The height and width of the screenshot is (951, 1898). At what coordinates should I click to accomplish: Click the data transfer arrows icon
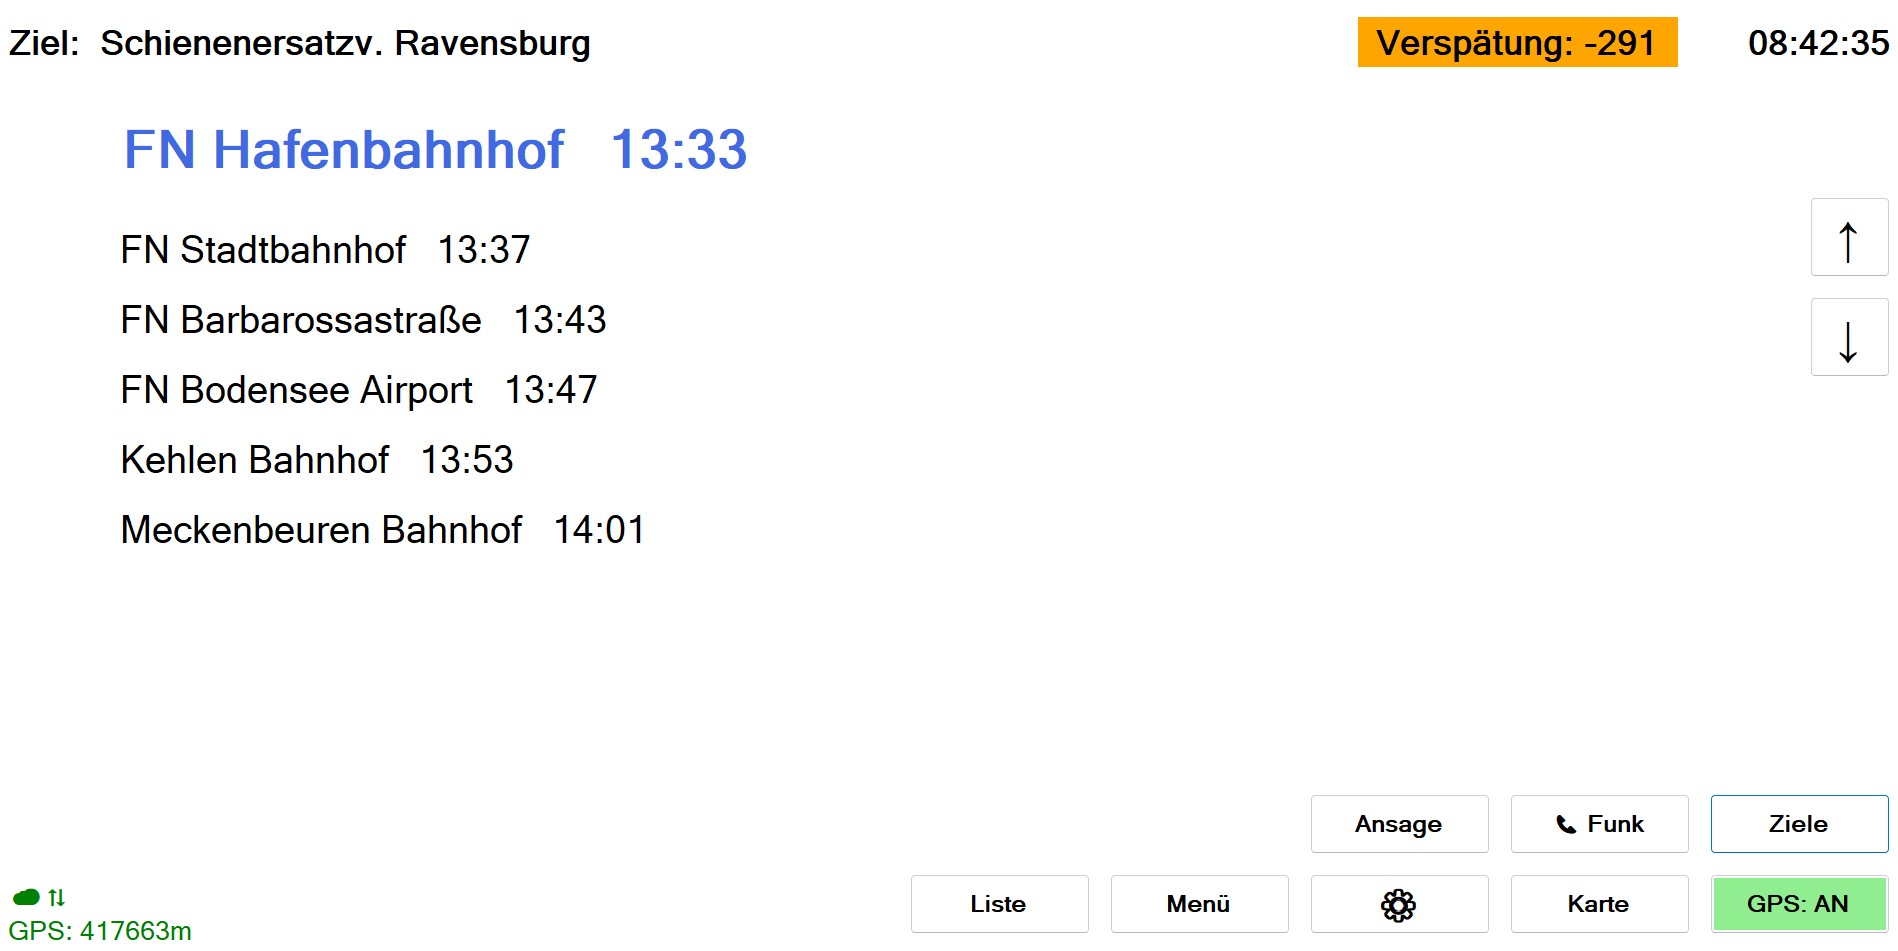pos(57,897)
